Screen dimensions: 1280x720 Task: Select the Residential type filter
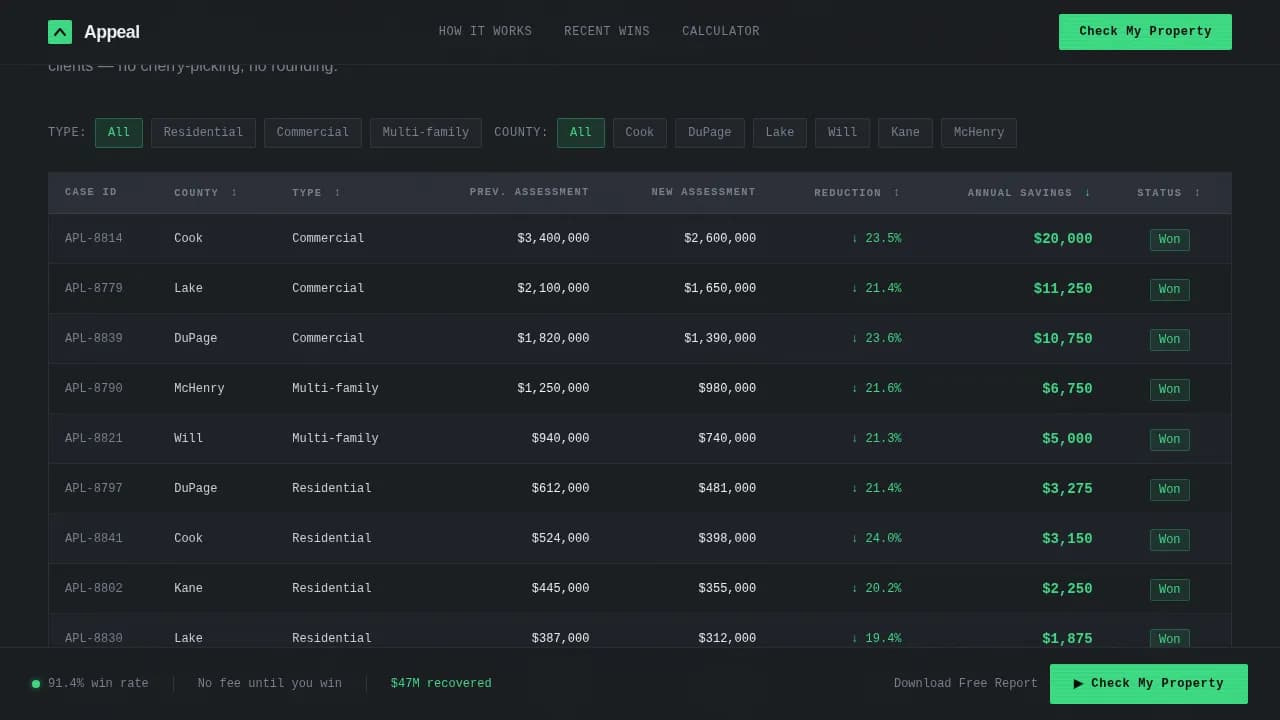click(x=203, y=133)
